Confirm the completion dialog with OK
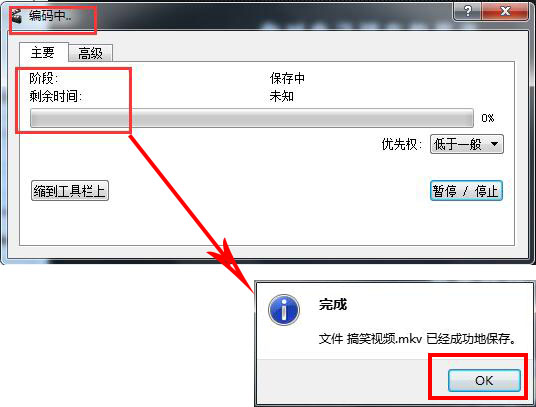This screenshot has height=407, width=536. [x=484, y=380]
